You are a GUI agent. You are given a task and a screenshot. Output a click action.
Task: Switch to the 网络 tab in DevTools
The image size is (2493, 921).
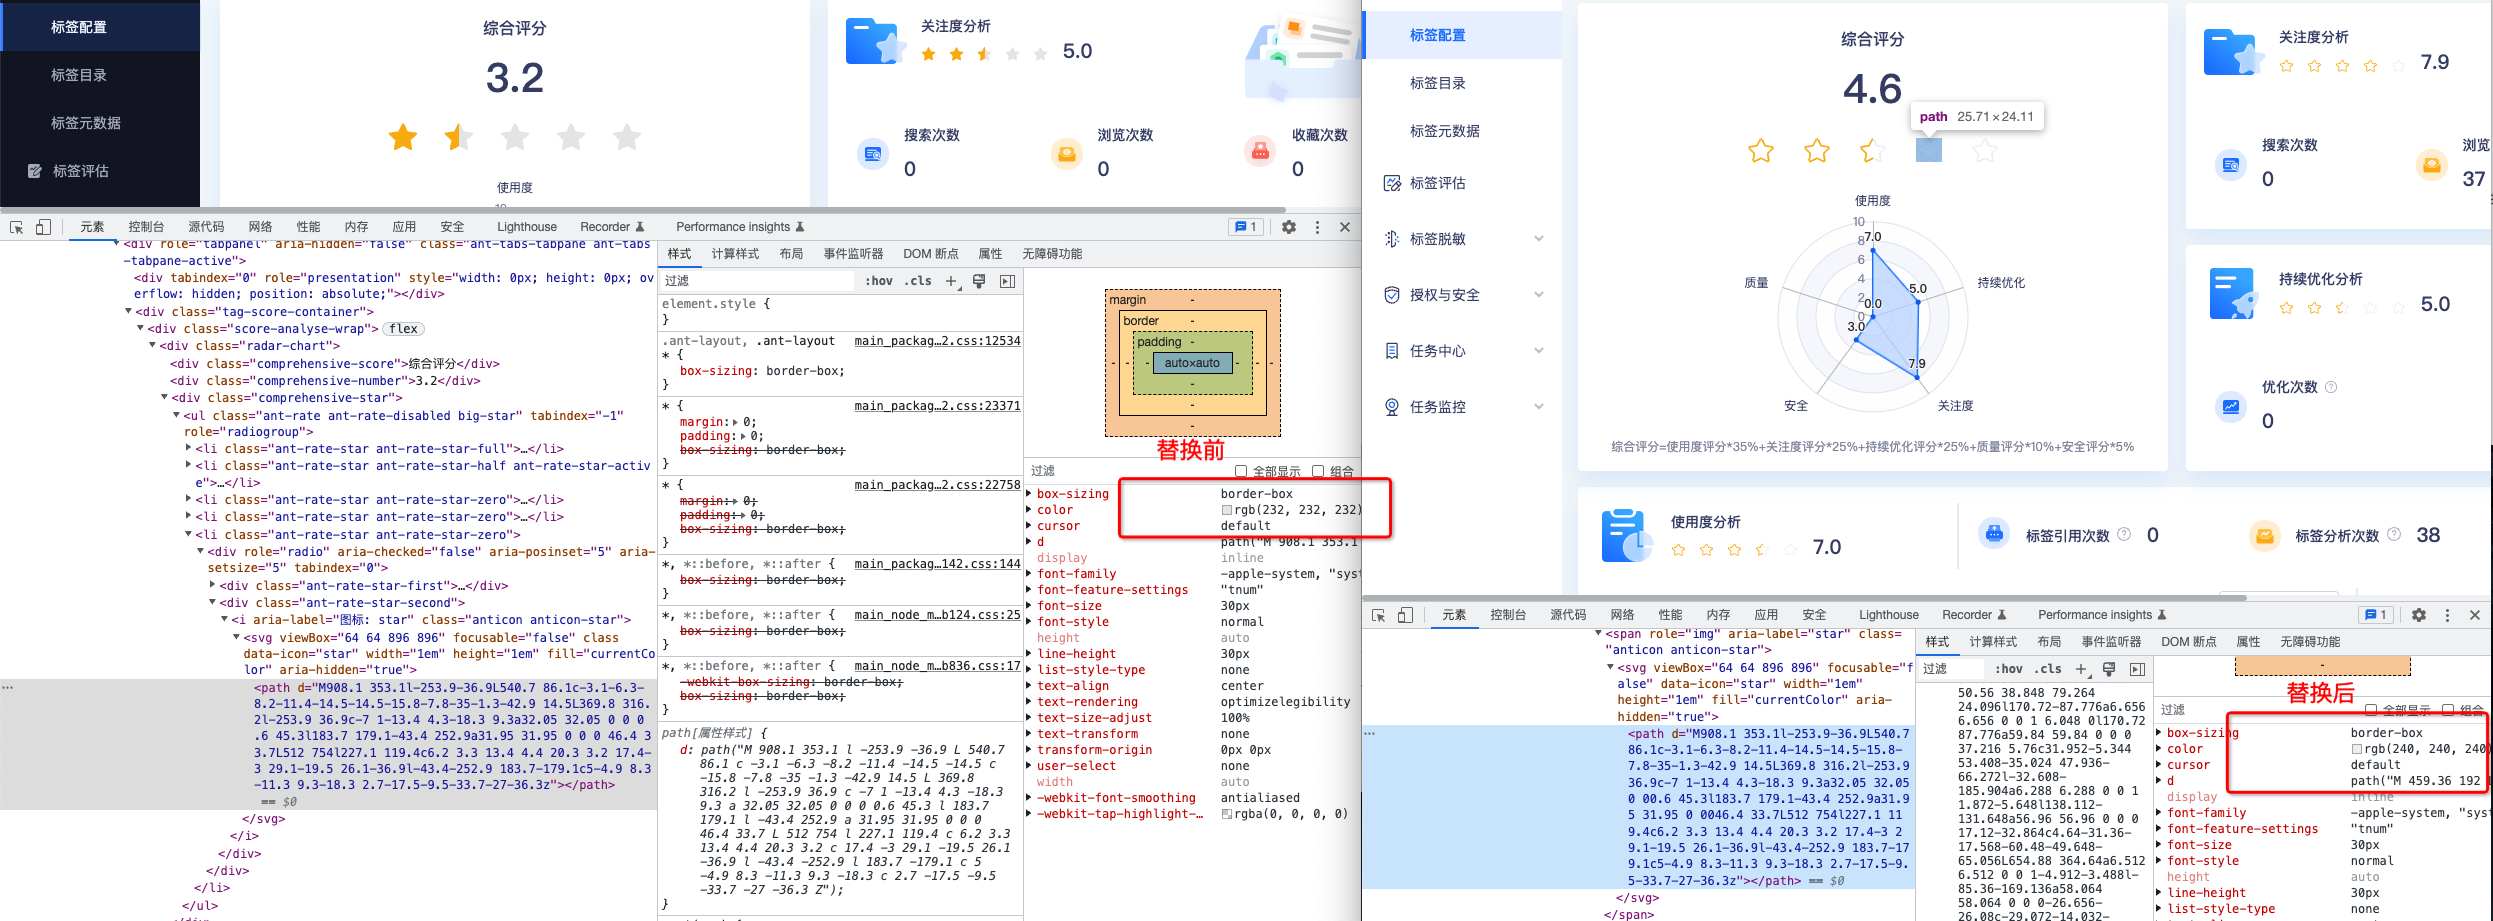click(x=259, y=227)
